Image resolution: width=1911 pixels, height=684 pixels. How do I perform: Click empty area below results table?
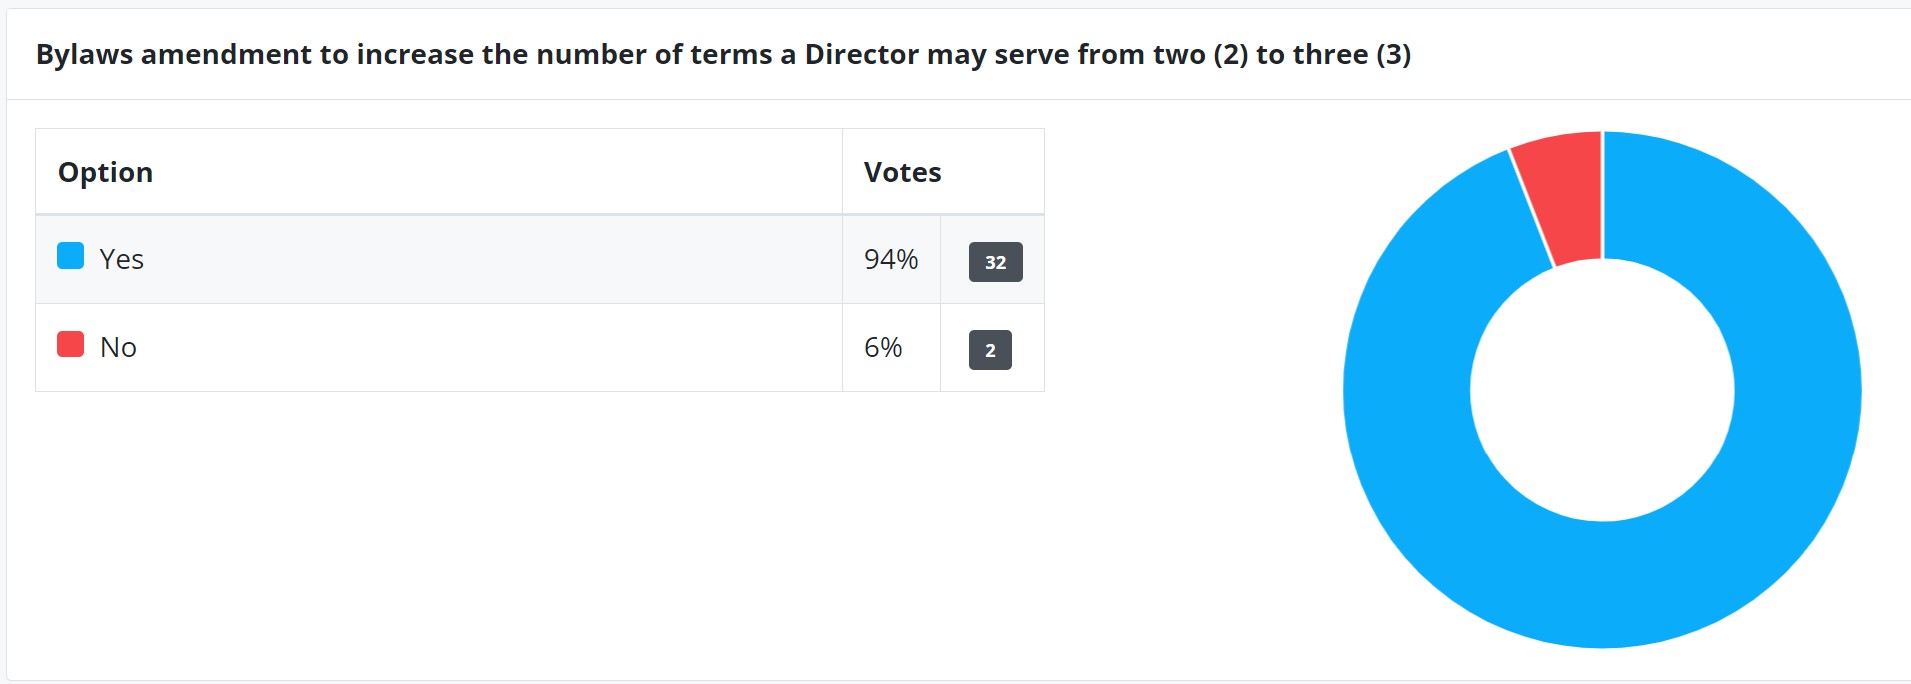540,530
